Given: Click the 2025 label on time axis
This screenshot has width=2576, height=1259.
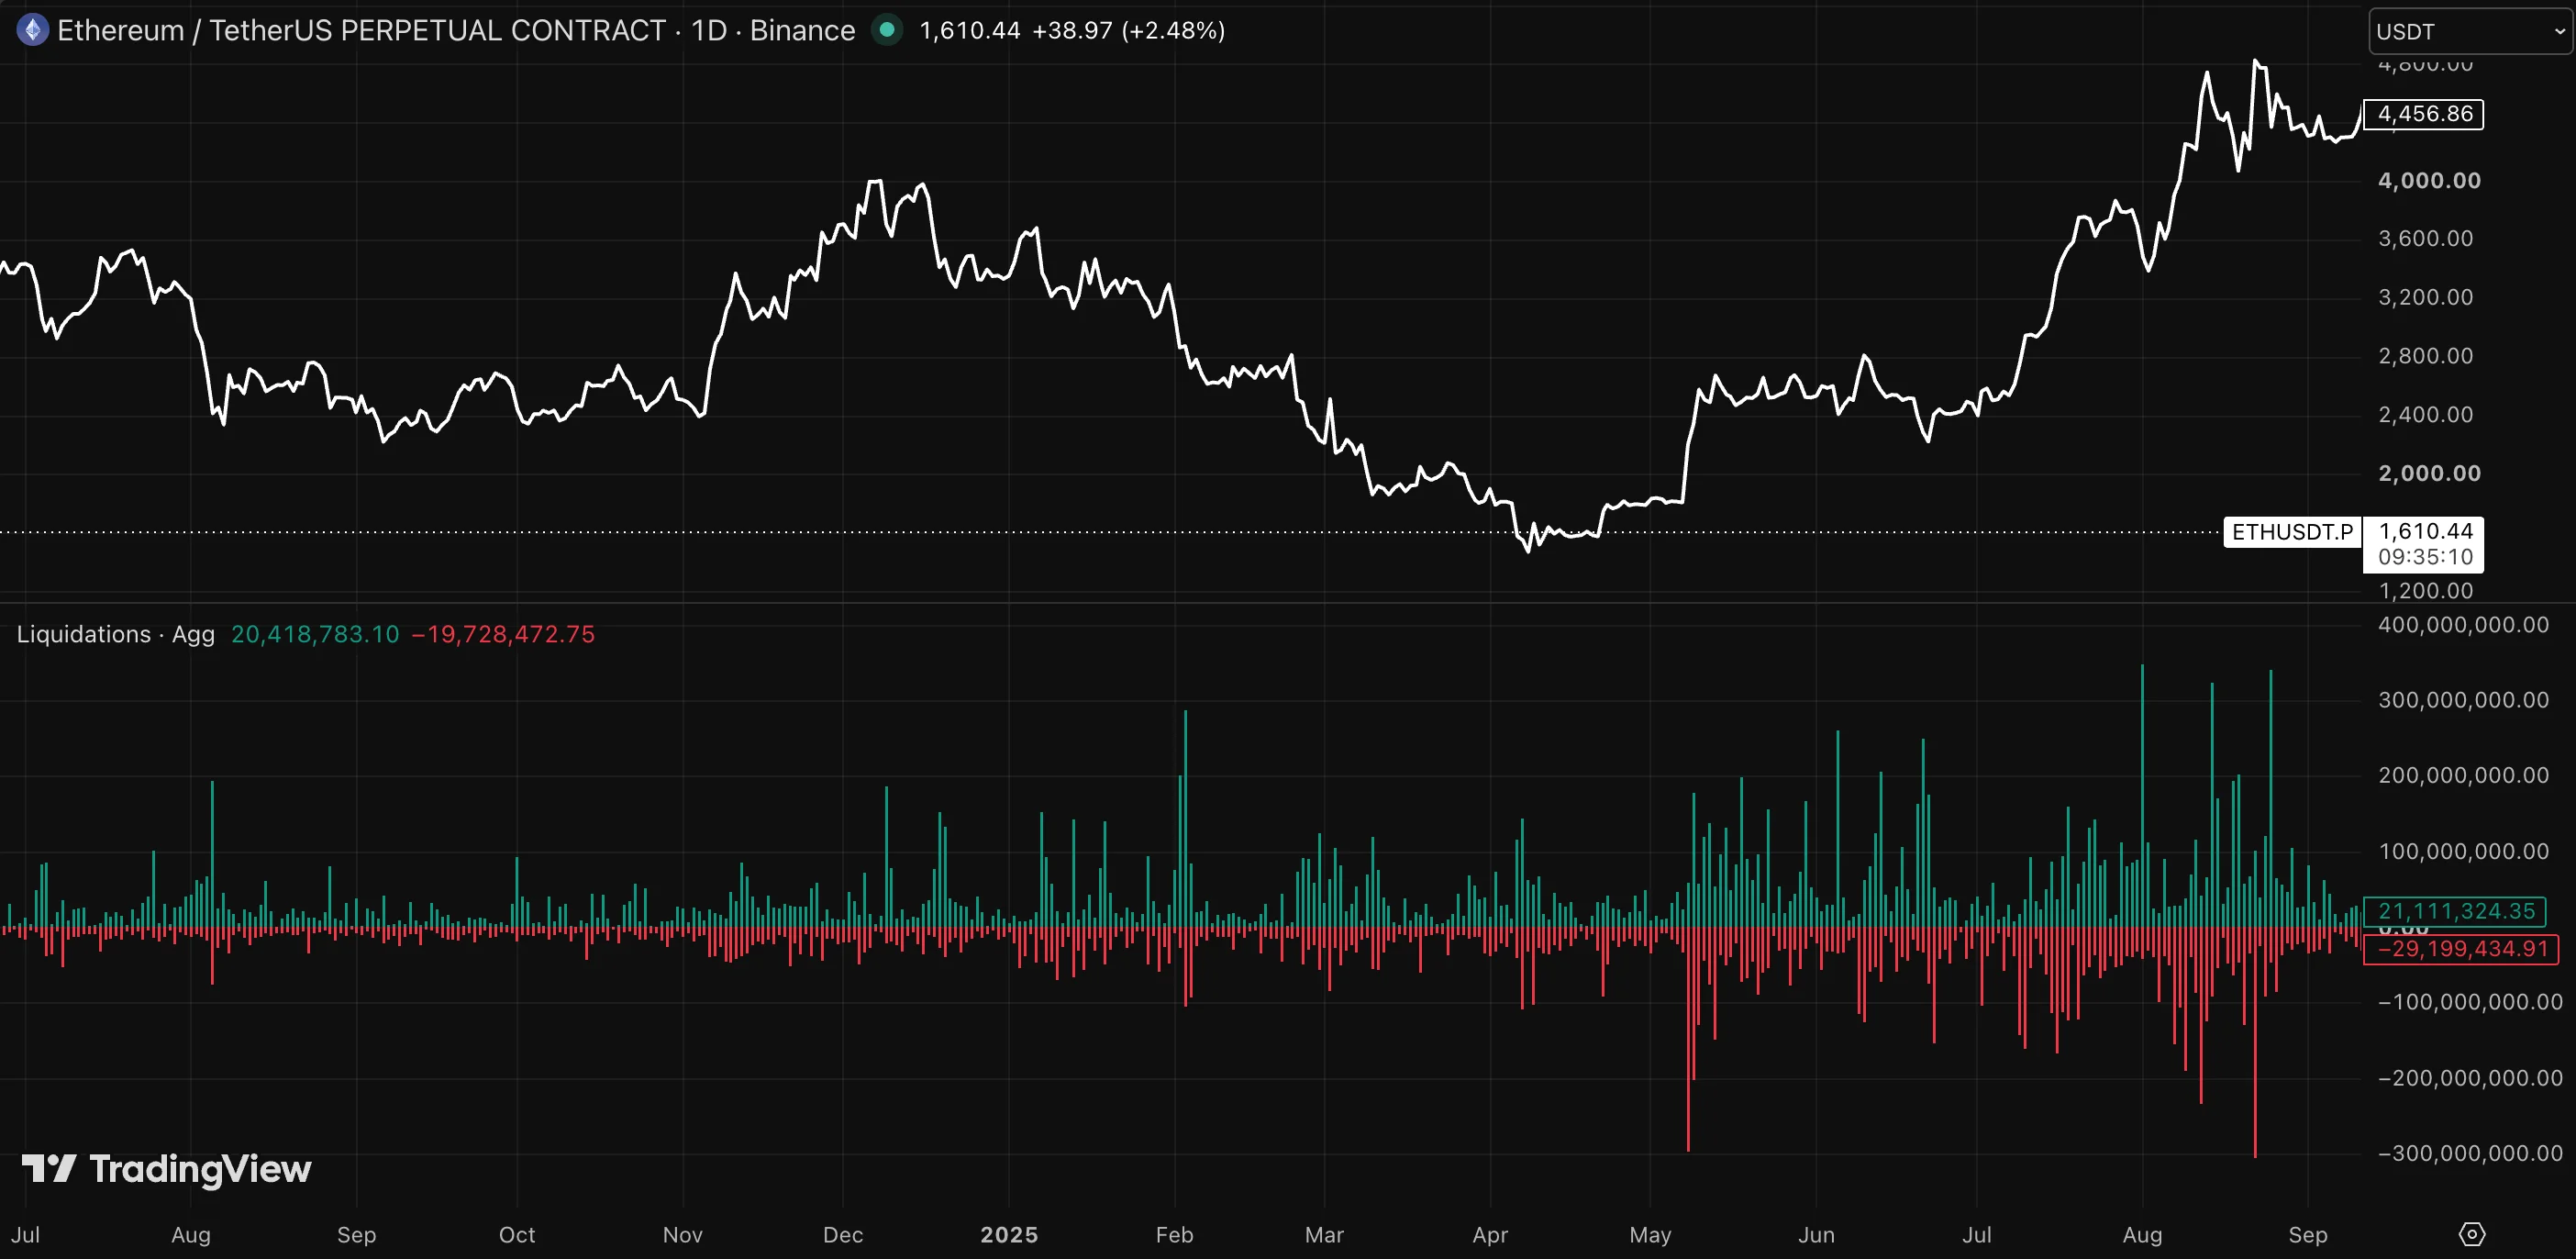Looking at the screenshot, I should 1009,1234.
